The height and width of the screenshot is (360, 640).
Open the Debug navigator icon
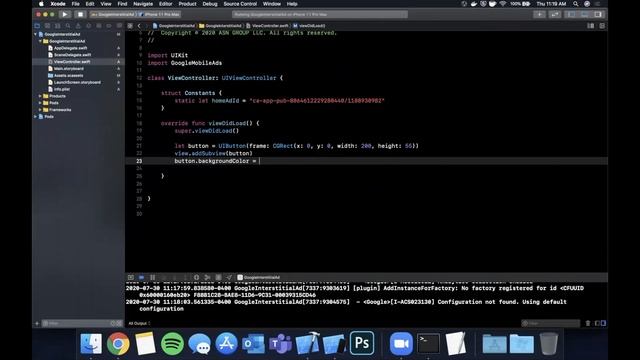point(98,26)
